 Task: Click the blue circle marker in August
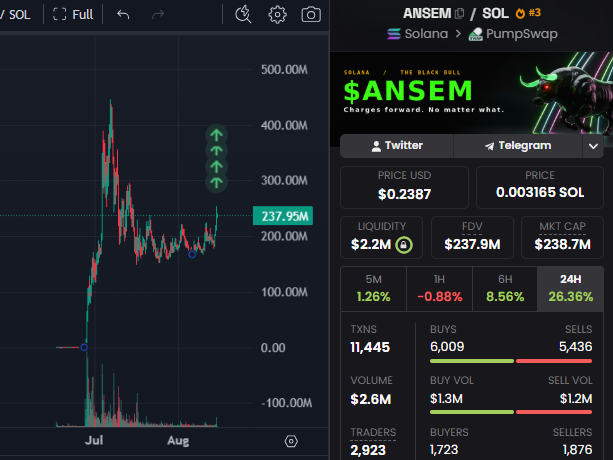coord(192,254)
